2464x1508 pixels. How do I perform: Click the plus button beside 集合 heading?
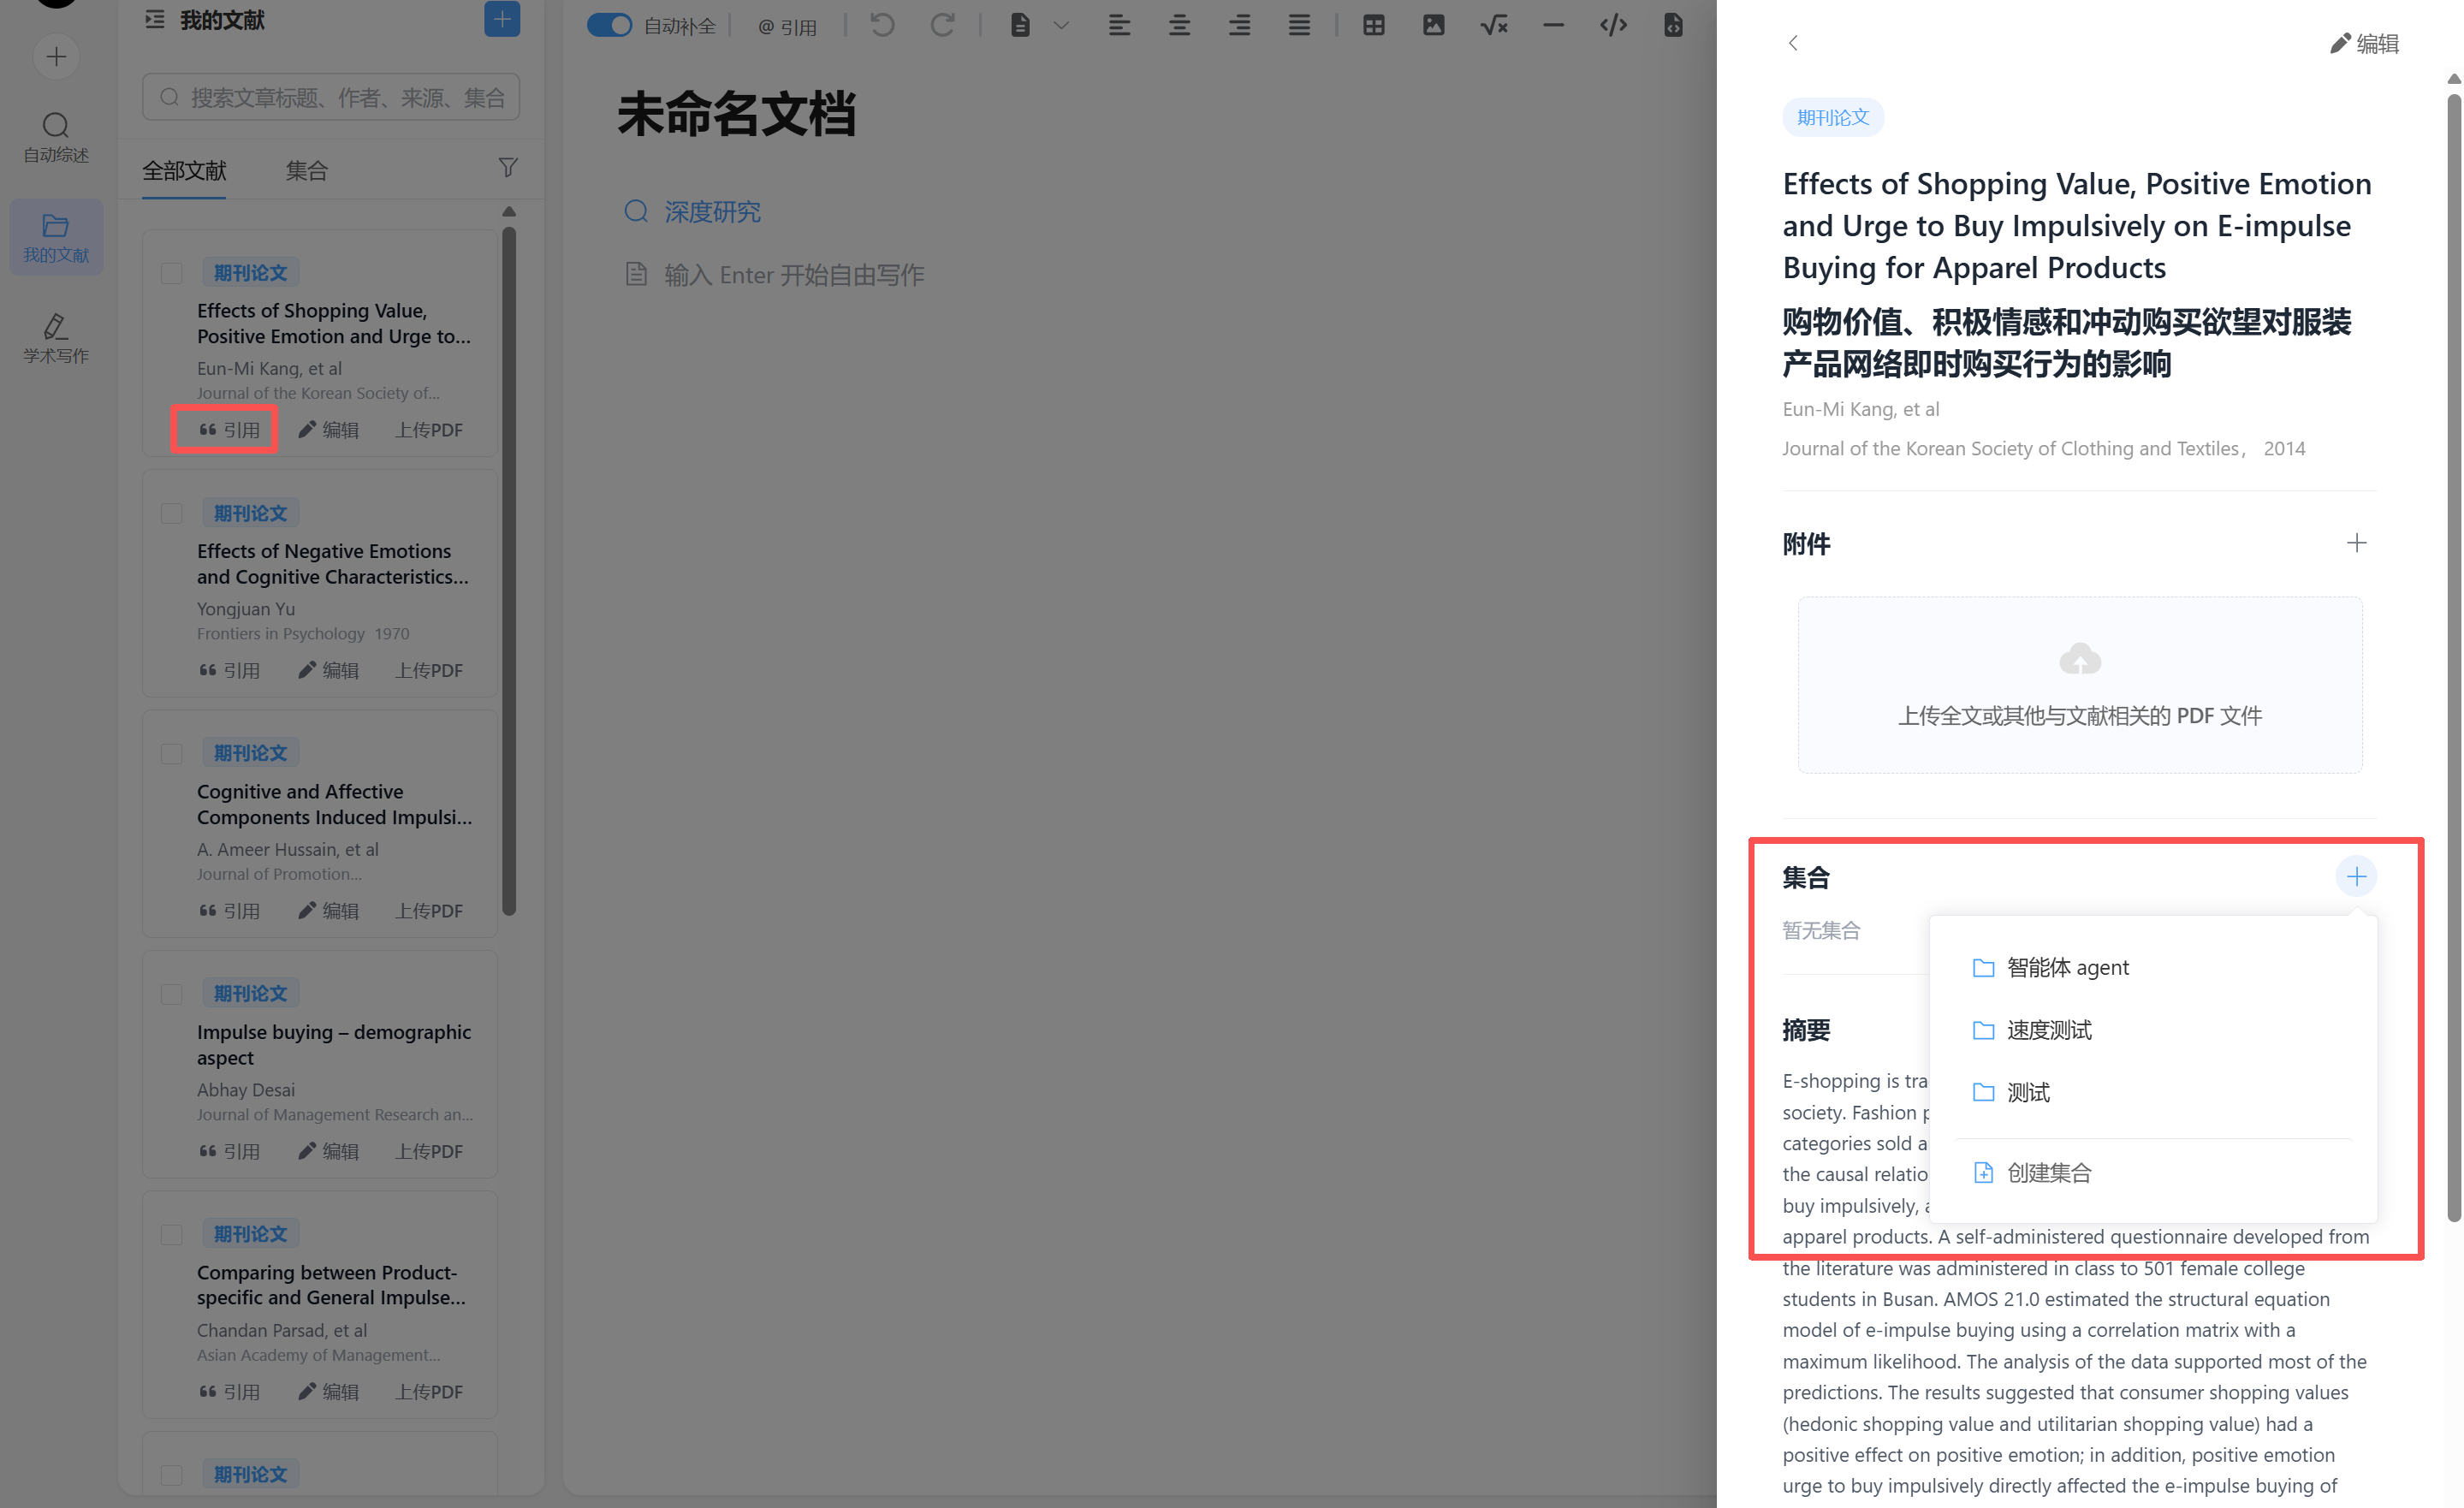coord(2356,877)
